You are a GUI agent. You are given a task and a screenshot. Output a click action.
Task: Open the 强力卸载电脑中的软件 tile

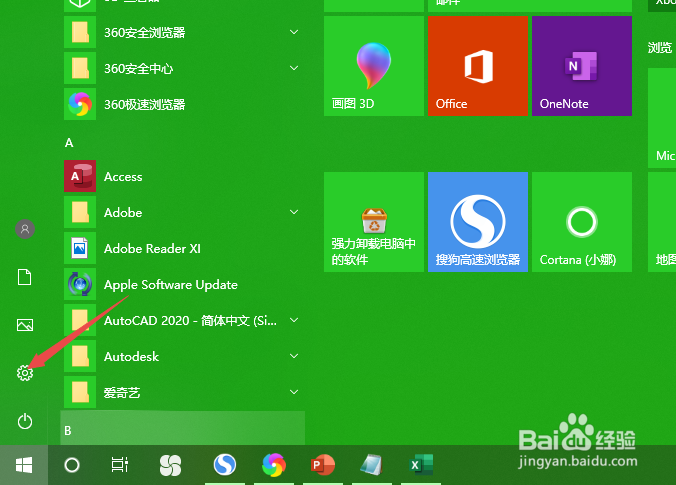(x=374, y=222)
